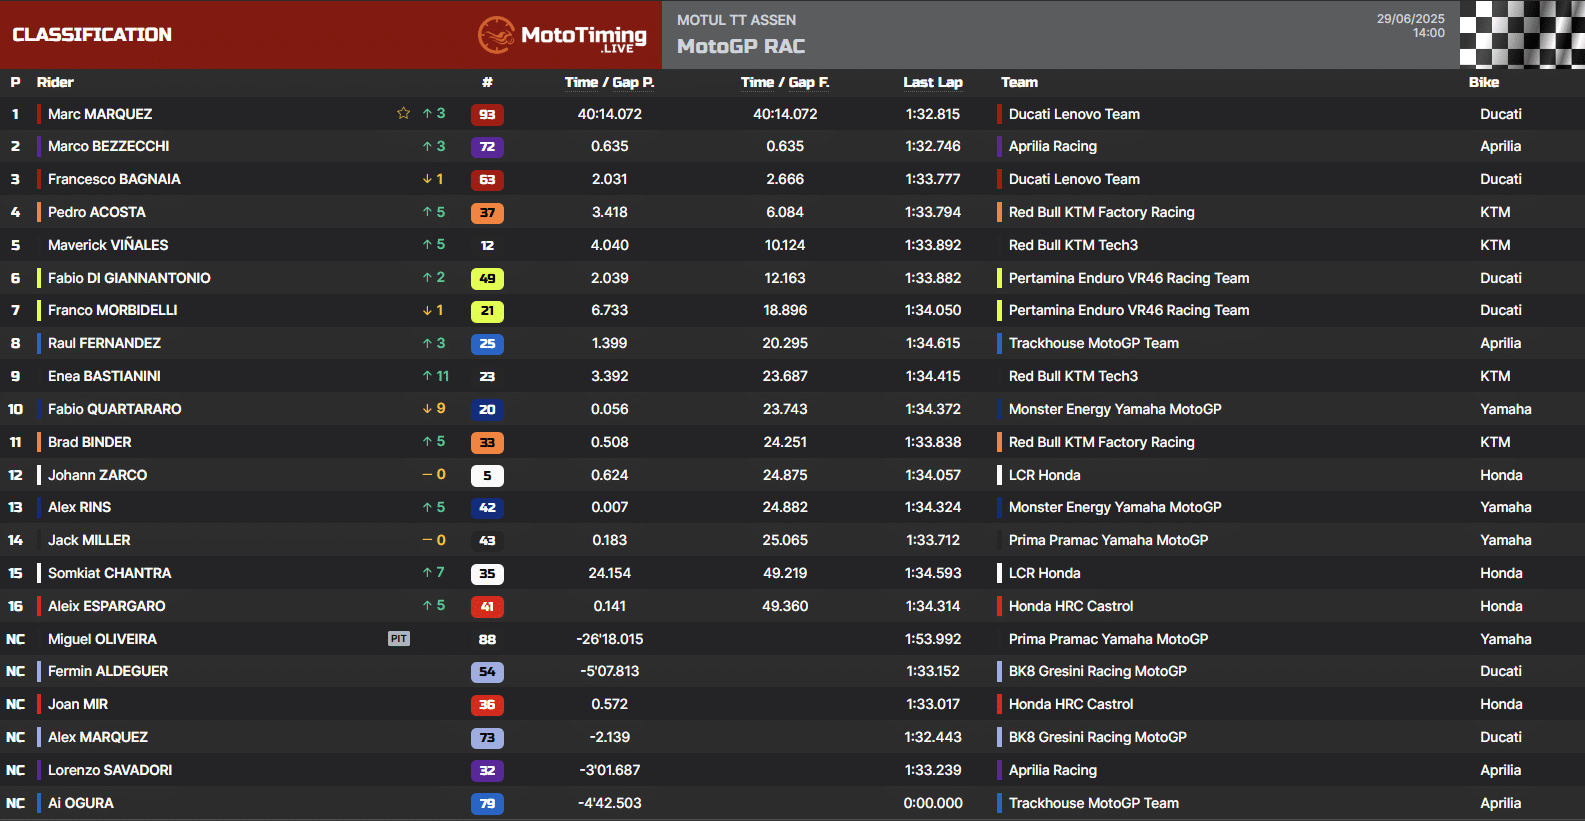
Task: Click the CLASSIFICATION title
Action: pyautogui.click(x=92, y=35)
